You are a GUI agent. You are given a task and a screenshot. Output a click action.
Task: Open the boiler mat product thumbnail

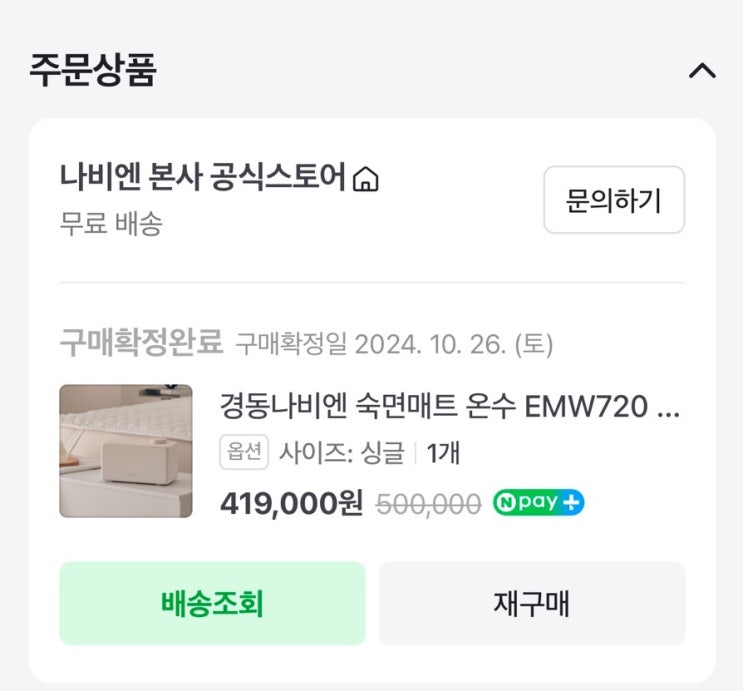tap(126, 451)
